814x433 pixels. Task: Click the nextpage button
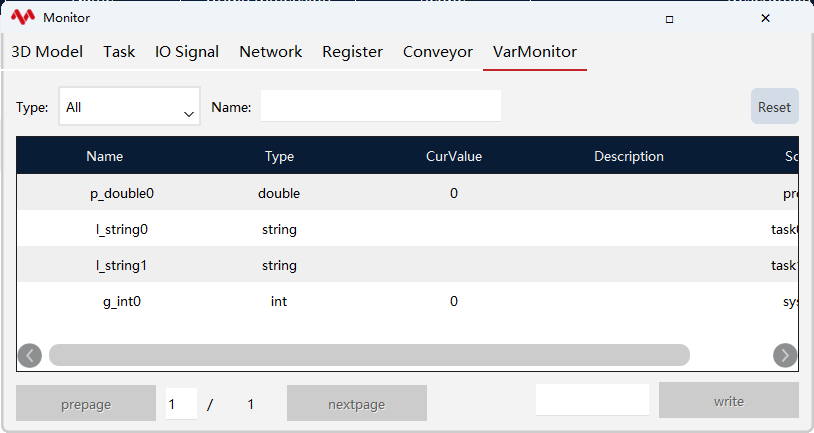[x=357, y=403]
